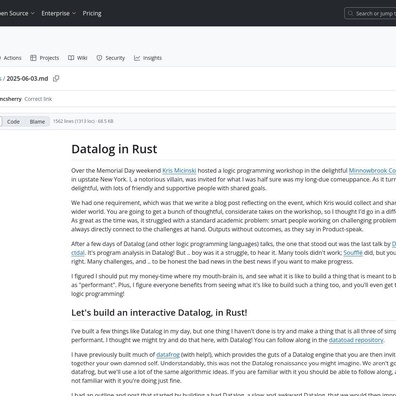
Task: Switch to Blame view
Action: pos(37,122)
